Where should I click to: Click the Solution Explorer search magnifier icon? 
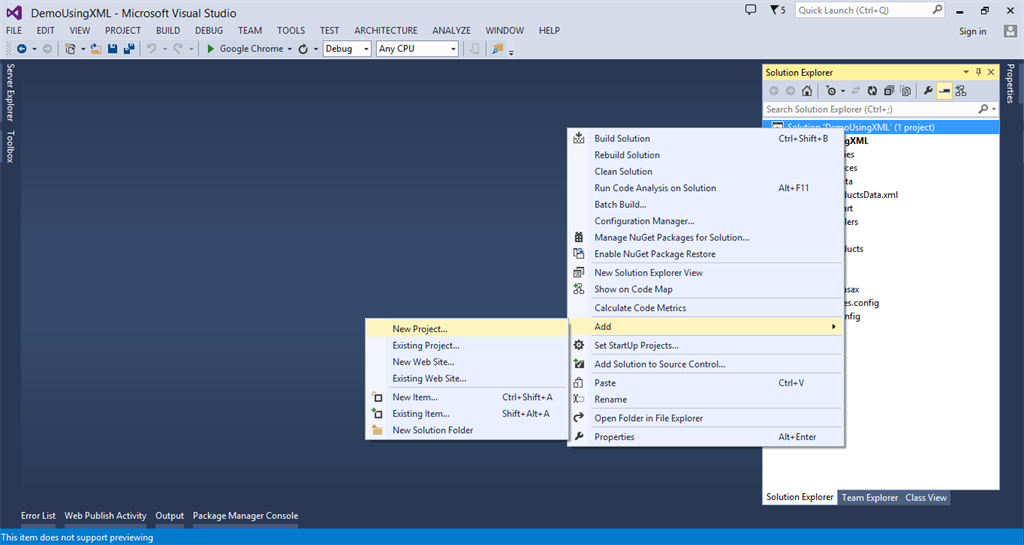(x=984, y=109)
